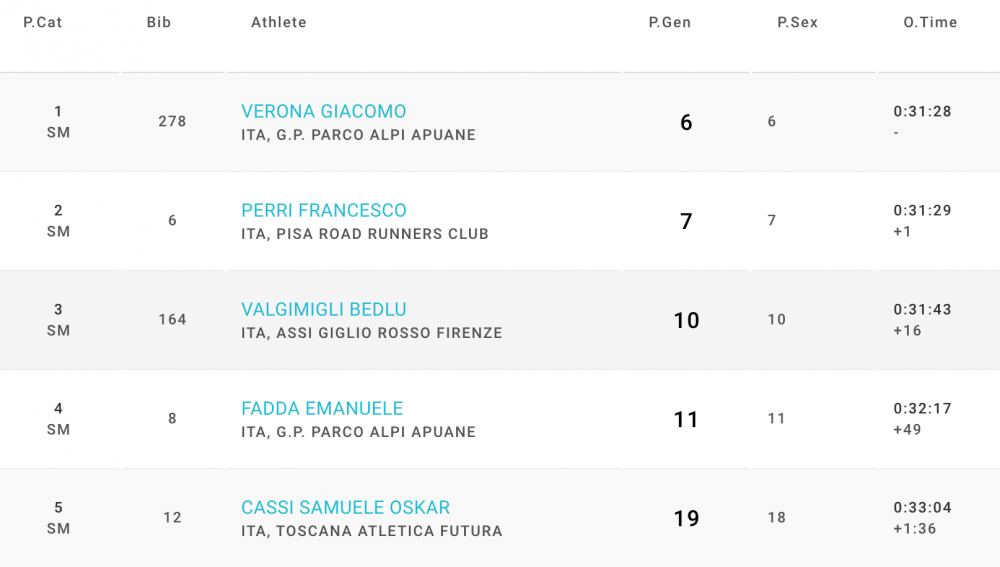Sort by P.Cat column header
This screenshot has height=567, width=1000.
(x=43, y=22)
